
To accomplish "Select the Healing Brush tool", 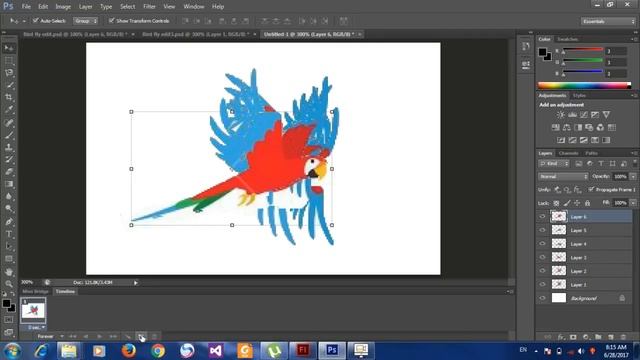I will [9, 122].
